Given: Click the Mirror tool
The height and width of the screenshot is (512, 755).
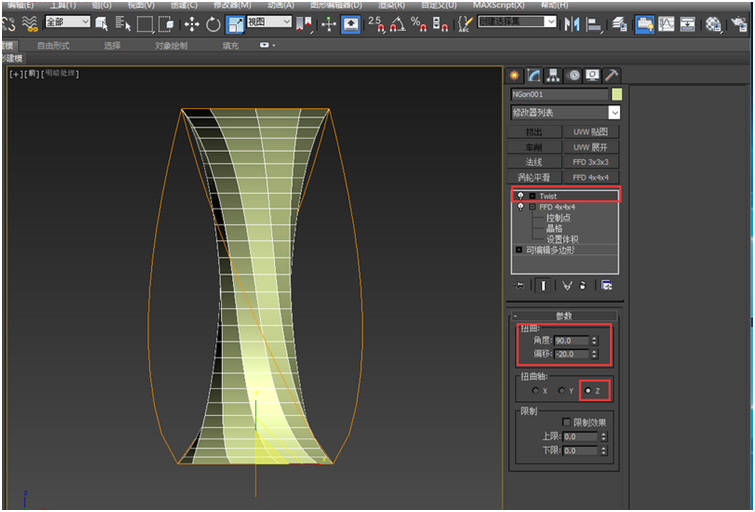Looking at the screenshot, I should tap(572, 24).
